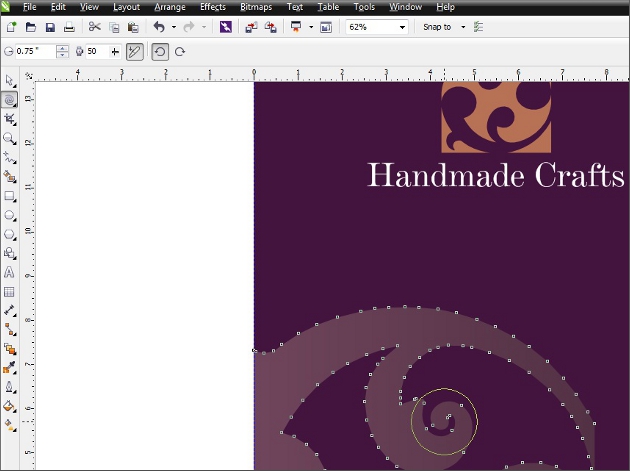Expand the application launcher dropdown arrow

[311, 27]
